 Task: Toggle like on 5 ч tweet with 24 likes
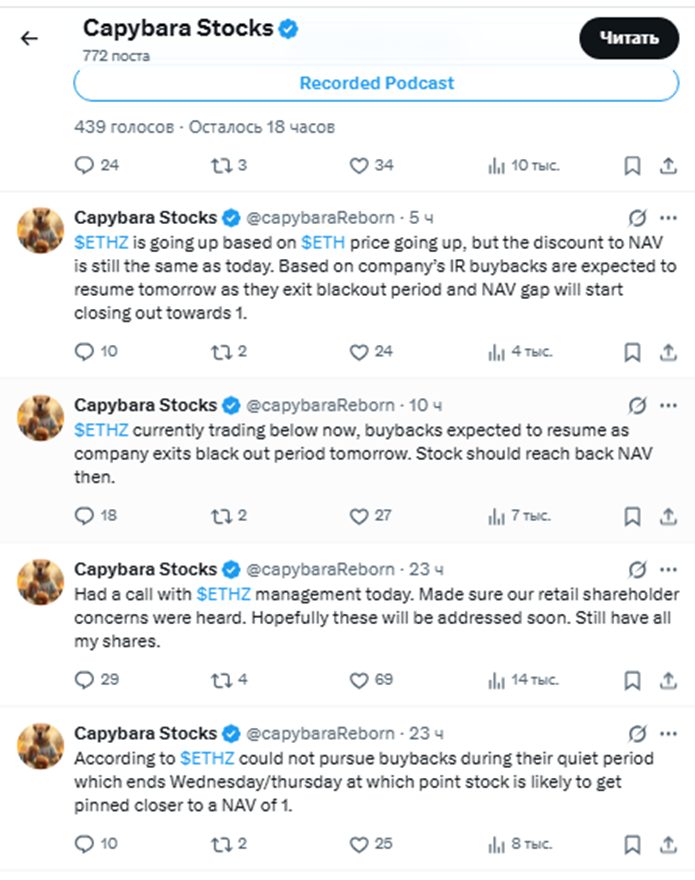[359, 352]
